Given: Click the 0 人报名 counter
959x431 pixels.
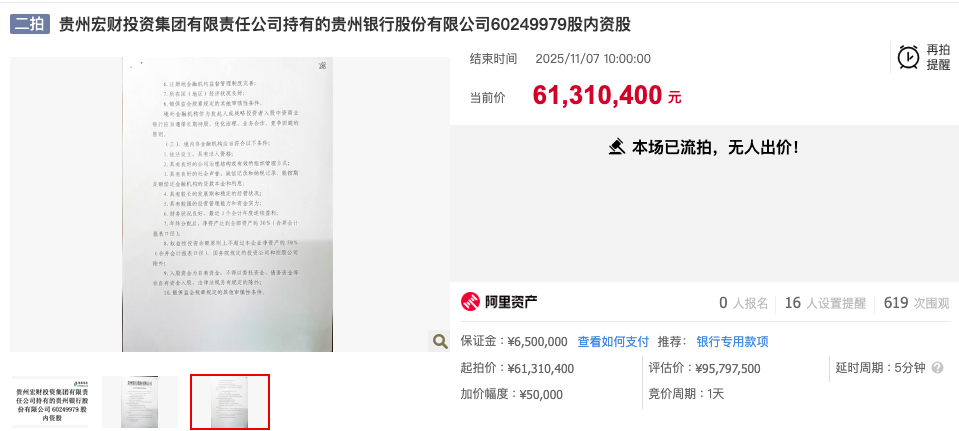Looking at the screenshot, I should point(743,303).
